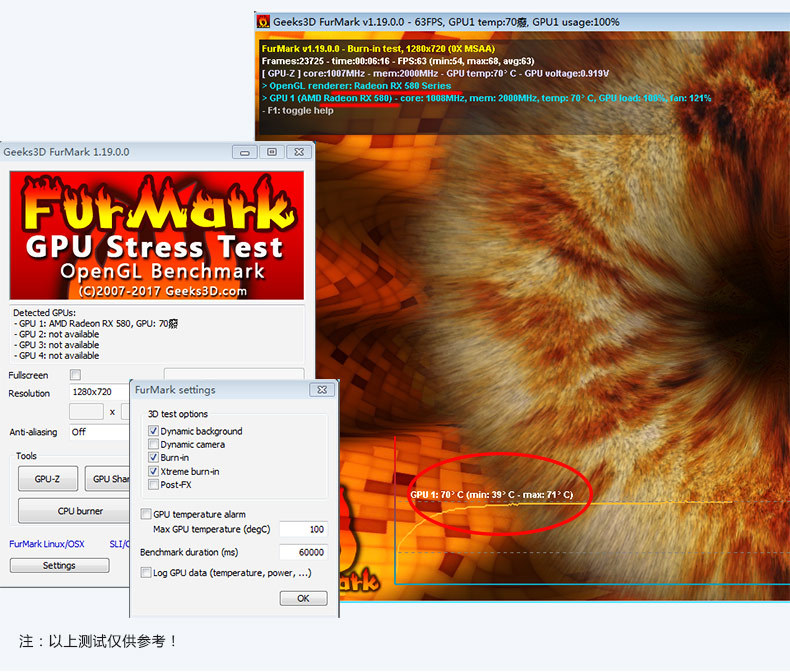Minimize the Geeks3D FurMark 1.19.0.0 launcher window
The width and height of the screenshot is (790, 672).
click(245, 152)
